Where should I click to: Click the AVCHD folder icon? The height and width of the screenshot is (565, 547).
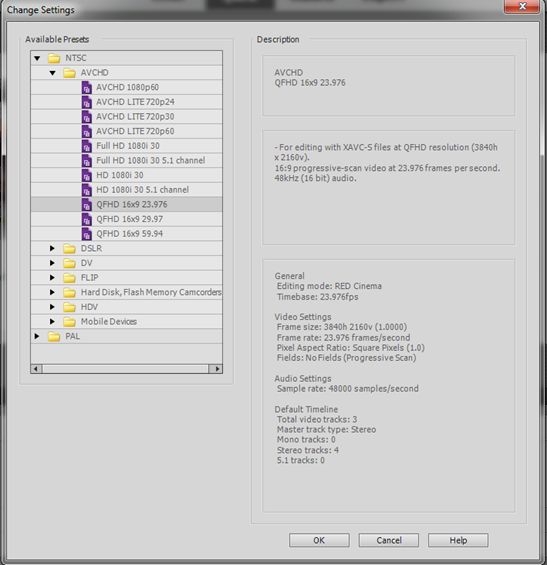(x=69, y=73)
